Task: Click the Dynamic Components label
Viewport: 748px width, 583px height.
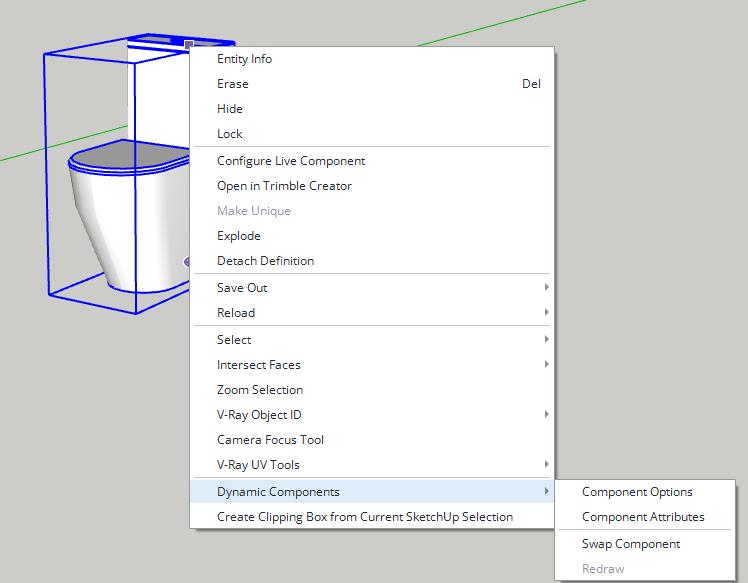Action: click(278, 492)
